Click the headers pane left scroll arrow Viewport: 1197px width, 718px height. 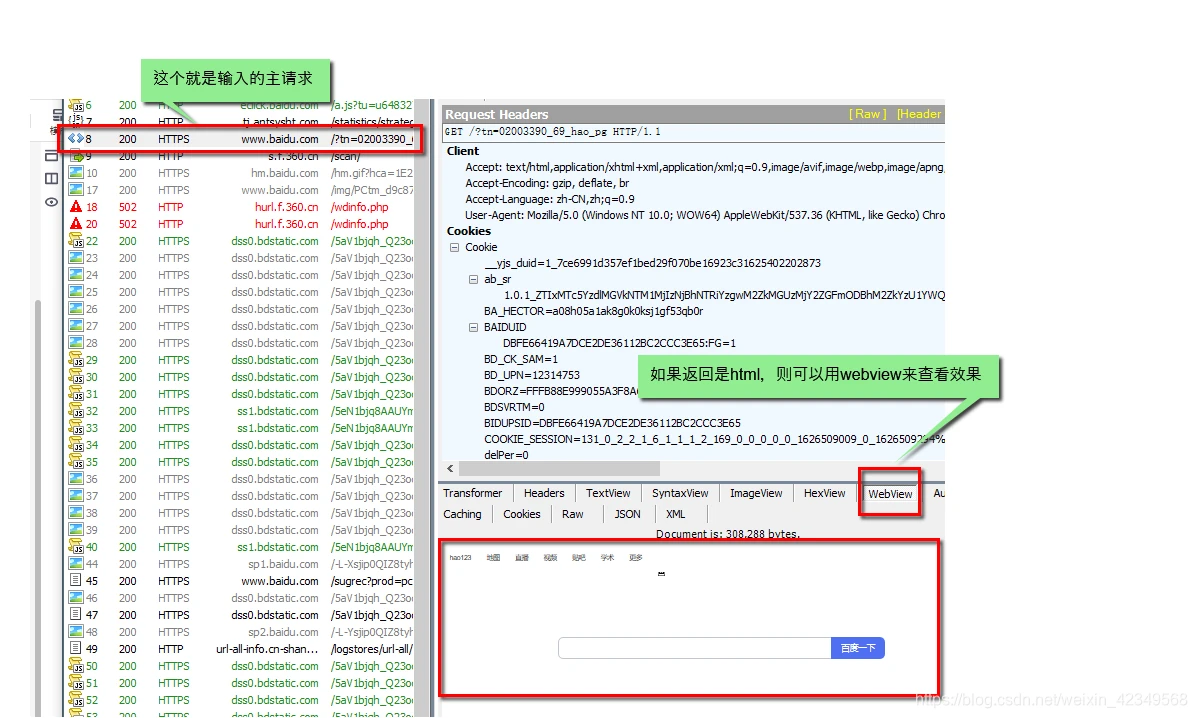tap(450, 468)
